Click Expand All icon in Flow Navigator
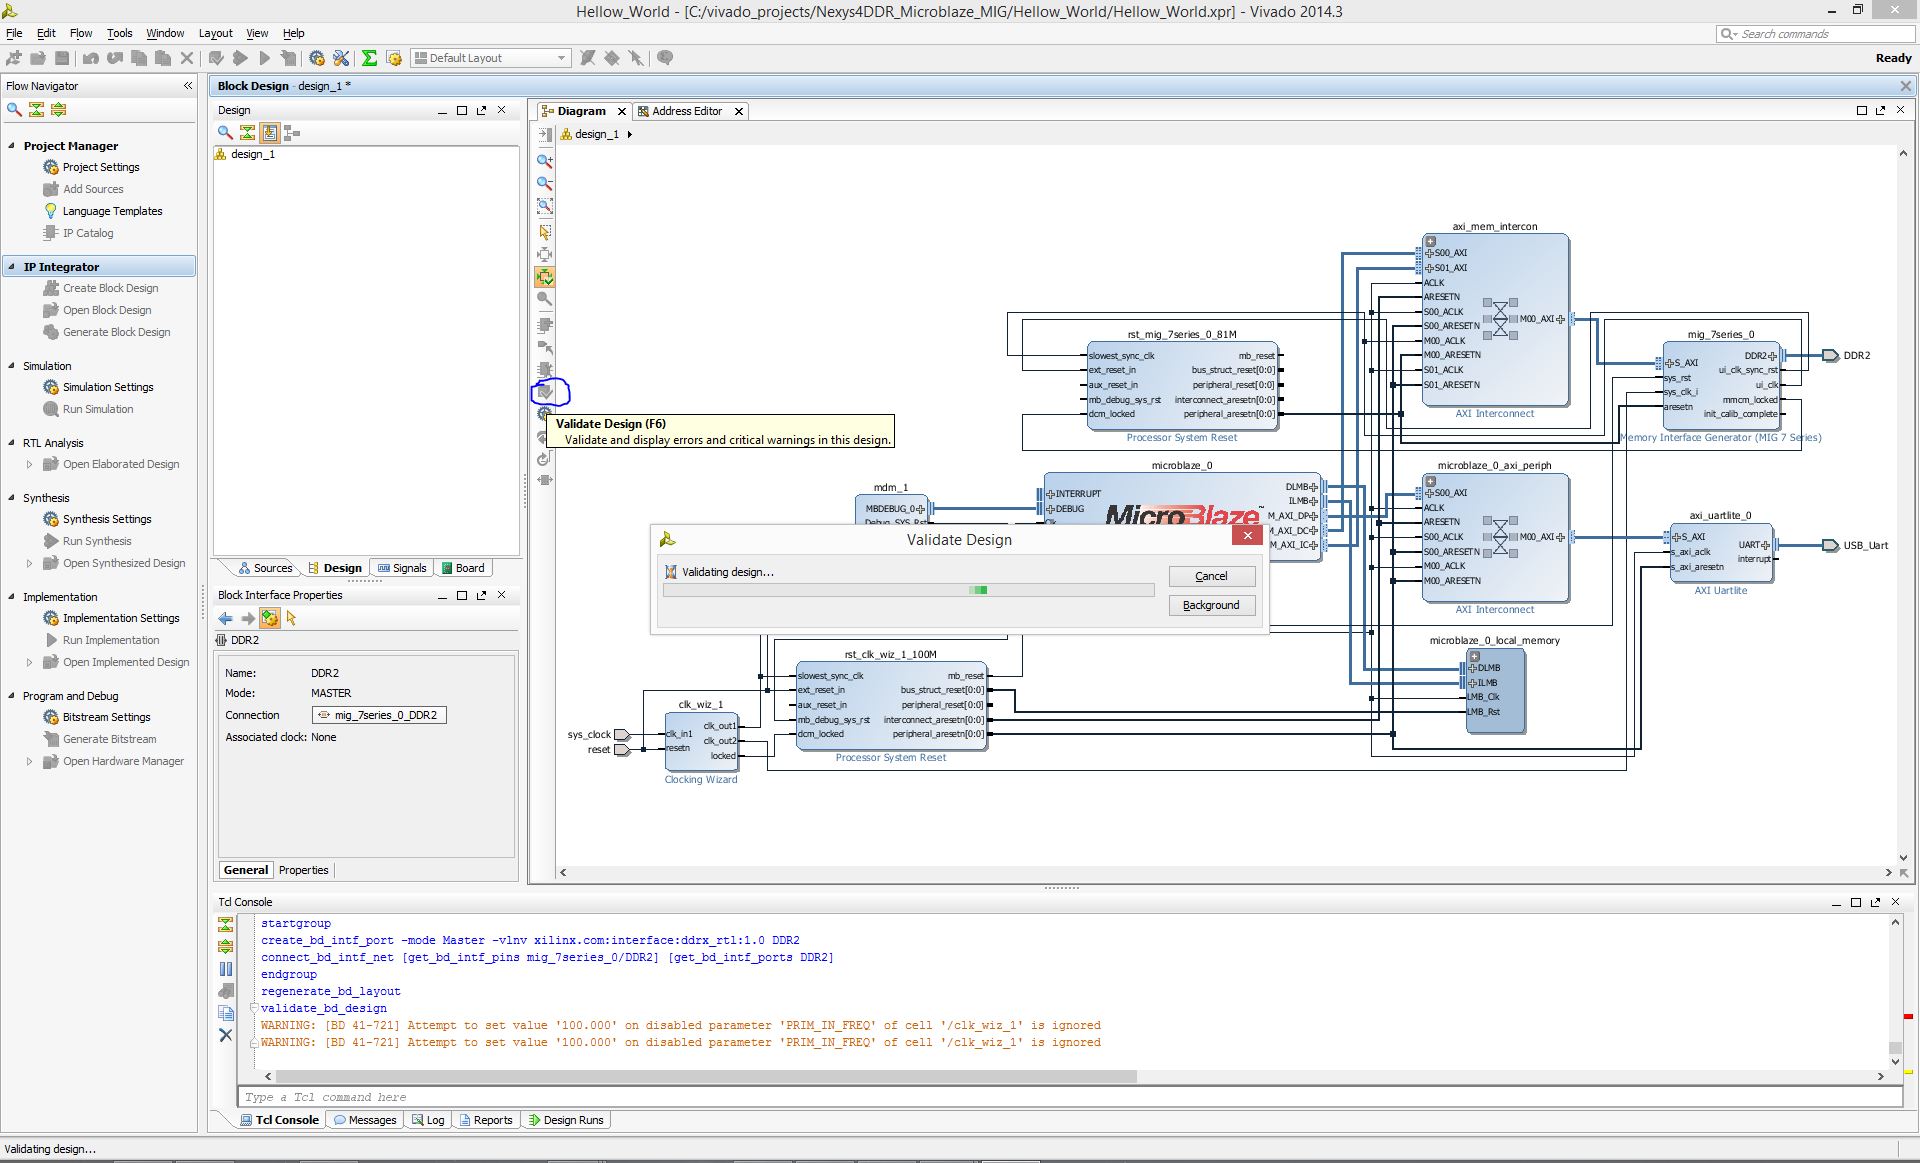Viewport: 1920px width, 1163px height. [x=58, y=109]
